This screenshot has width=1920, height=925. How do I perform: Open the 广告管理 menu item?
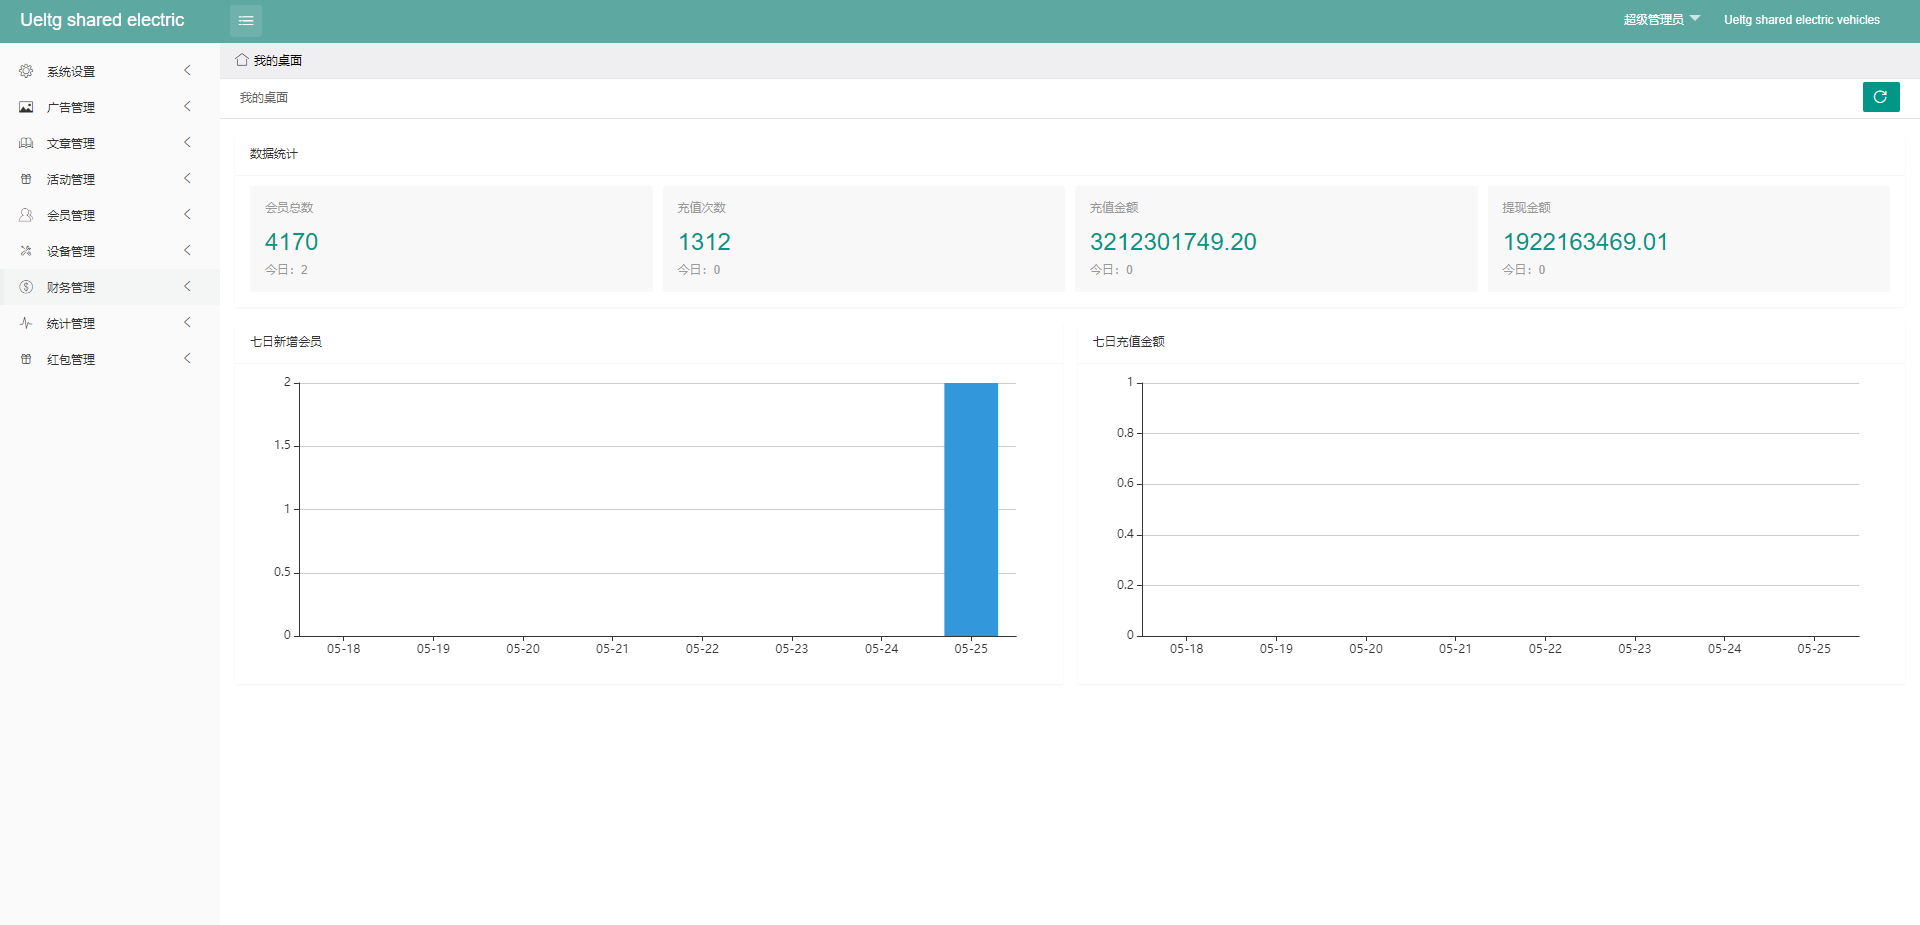point(71,107)
